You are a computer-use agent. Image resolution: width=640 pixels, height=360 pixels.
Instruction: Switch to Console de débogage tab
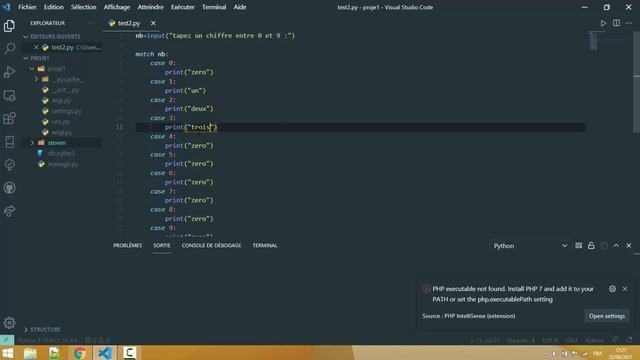click(x=211, y=245)
